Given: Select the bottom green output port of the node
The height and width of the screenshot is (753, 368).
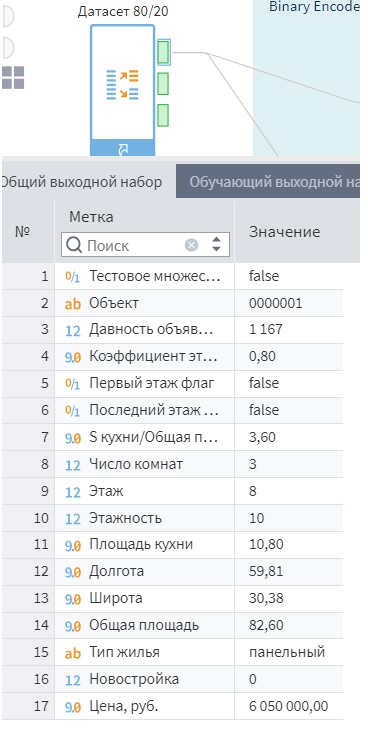Looking at the screenshot, I should point(163,115).
